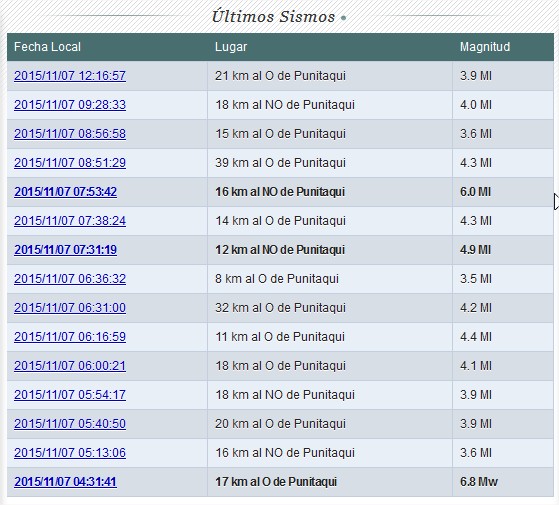The width and height of the screenshot is (559, 505).
Task: Open the 2015/11/07 06:00:21 earthquake link
Action: 70,366
